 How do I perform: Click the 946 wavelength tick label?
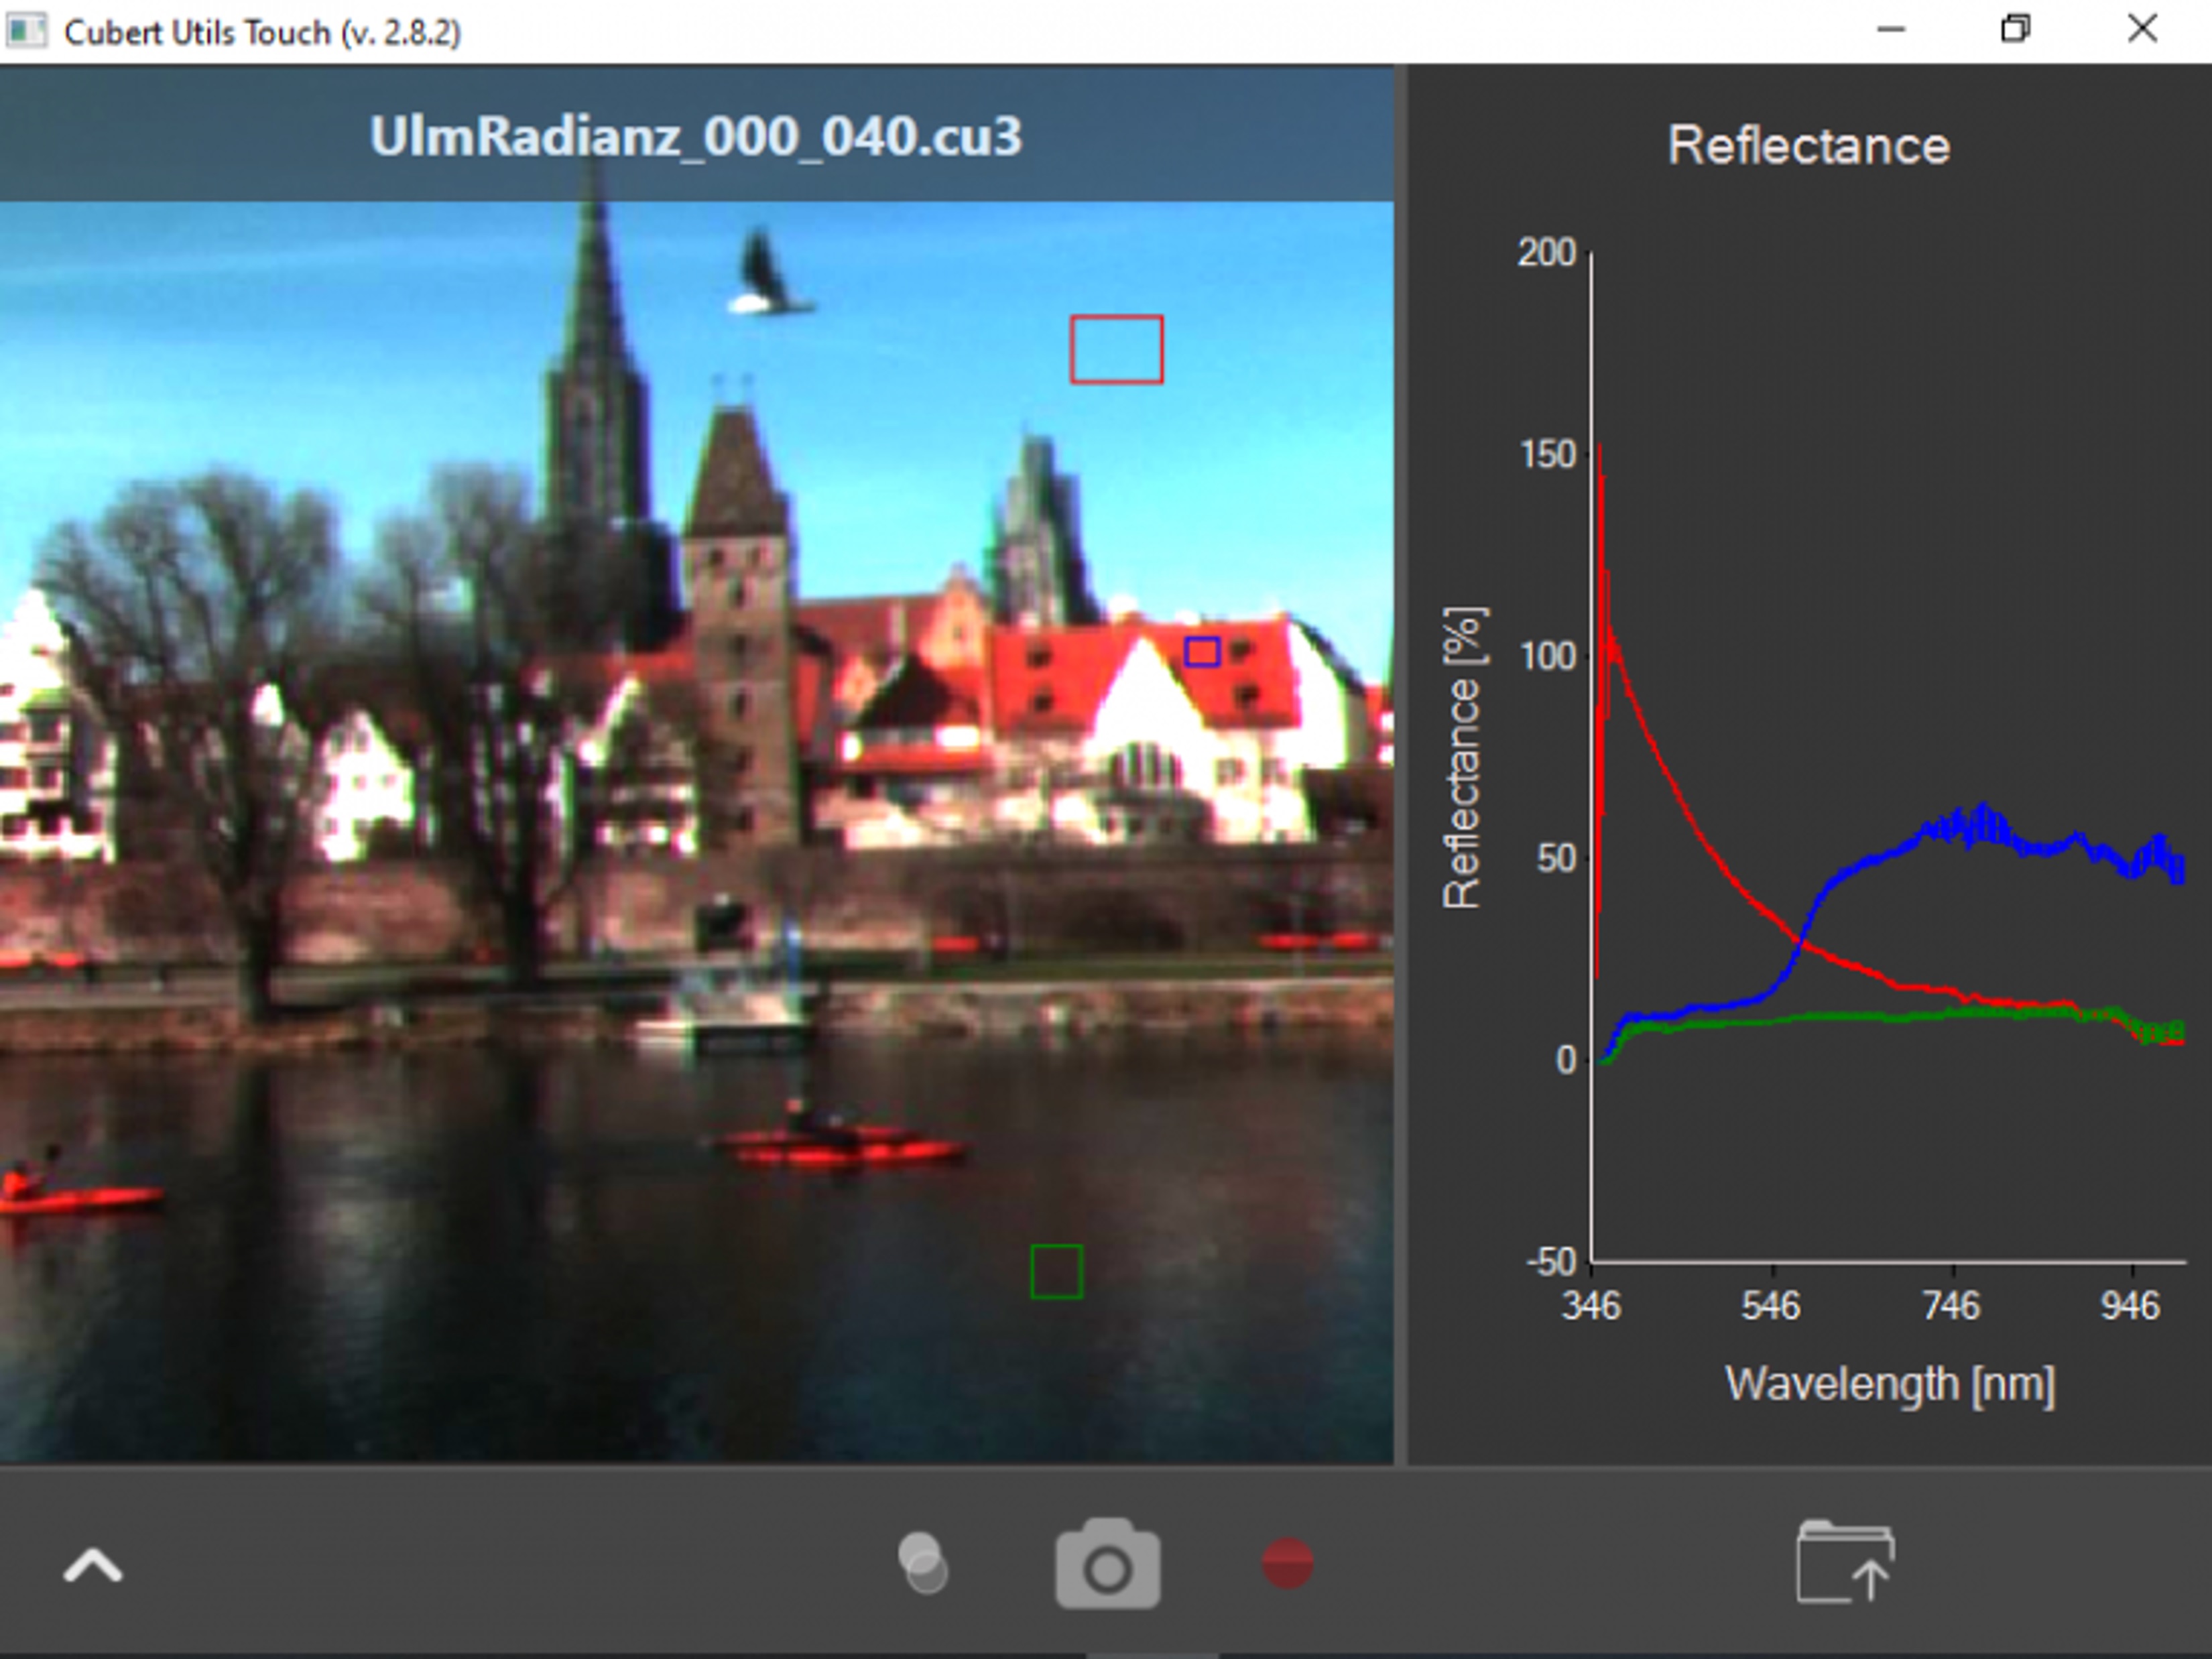click(x=2131, y=1306)
